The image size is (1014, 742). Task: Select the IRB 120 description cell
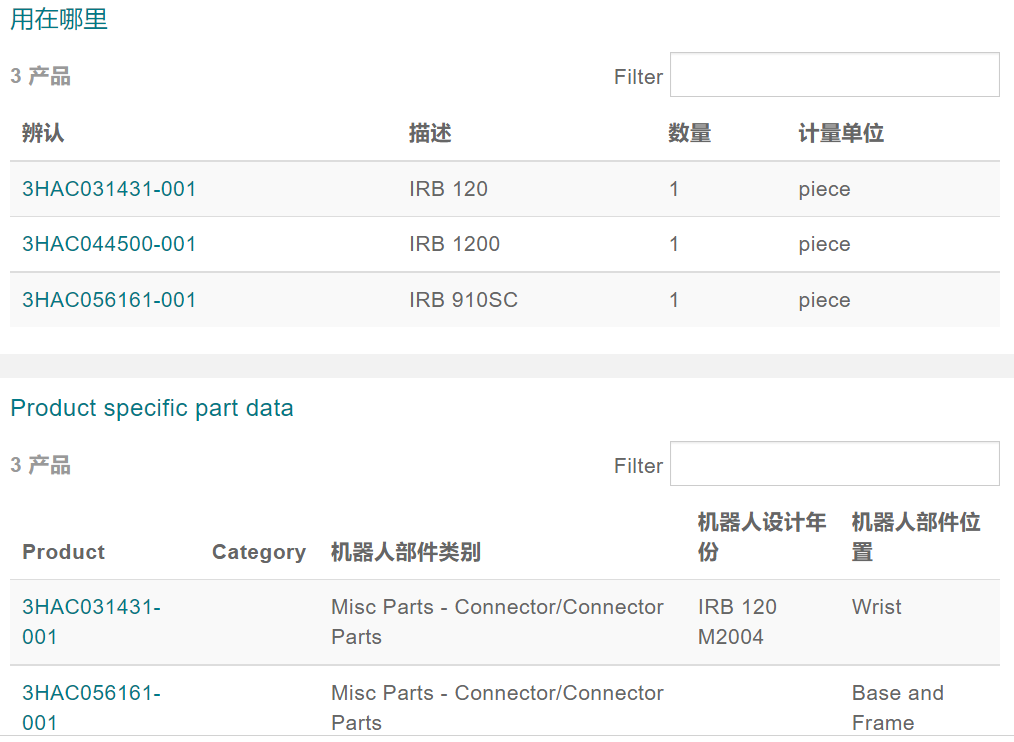(448, 189)
